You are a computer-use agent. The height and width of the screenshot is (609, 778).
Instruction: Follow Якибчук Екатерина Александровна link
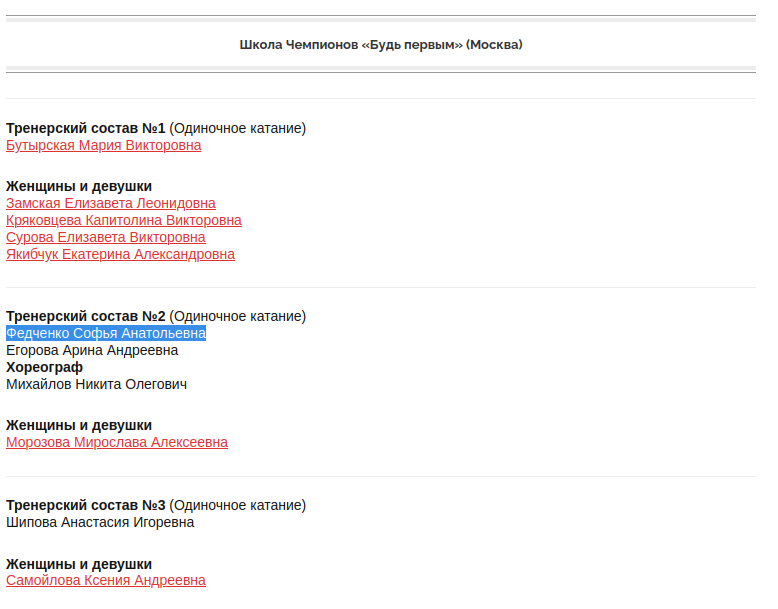tap(120, 254)
